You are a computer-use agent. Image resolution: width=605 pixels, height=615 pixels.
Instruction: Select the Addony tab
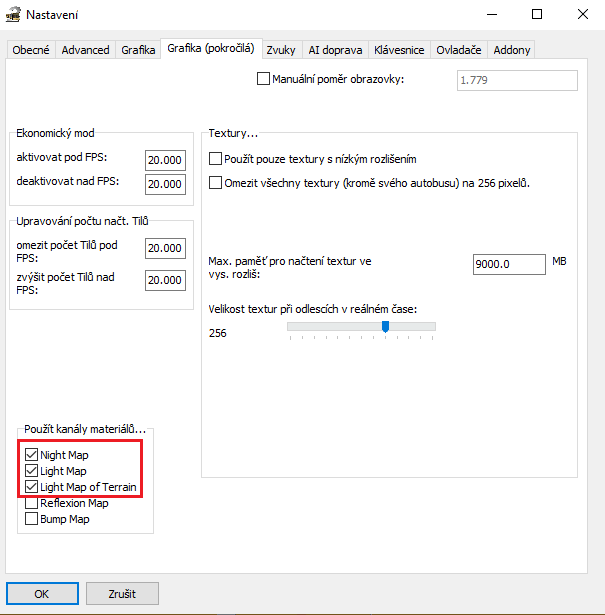pyautogui.click(x=512, y=50)
